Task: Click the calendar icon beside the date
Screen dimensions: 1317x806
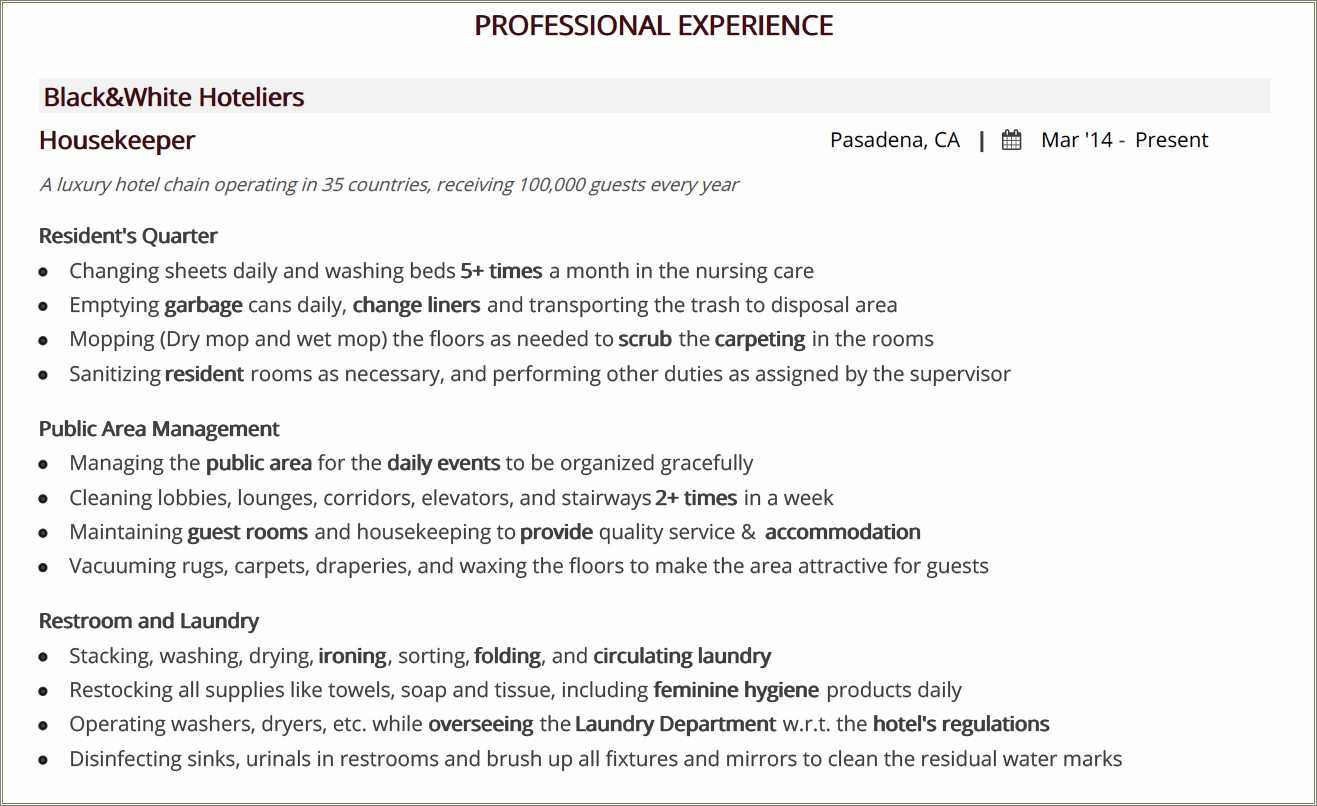Action: 1011,140
